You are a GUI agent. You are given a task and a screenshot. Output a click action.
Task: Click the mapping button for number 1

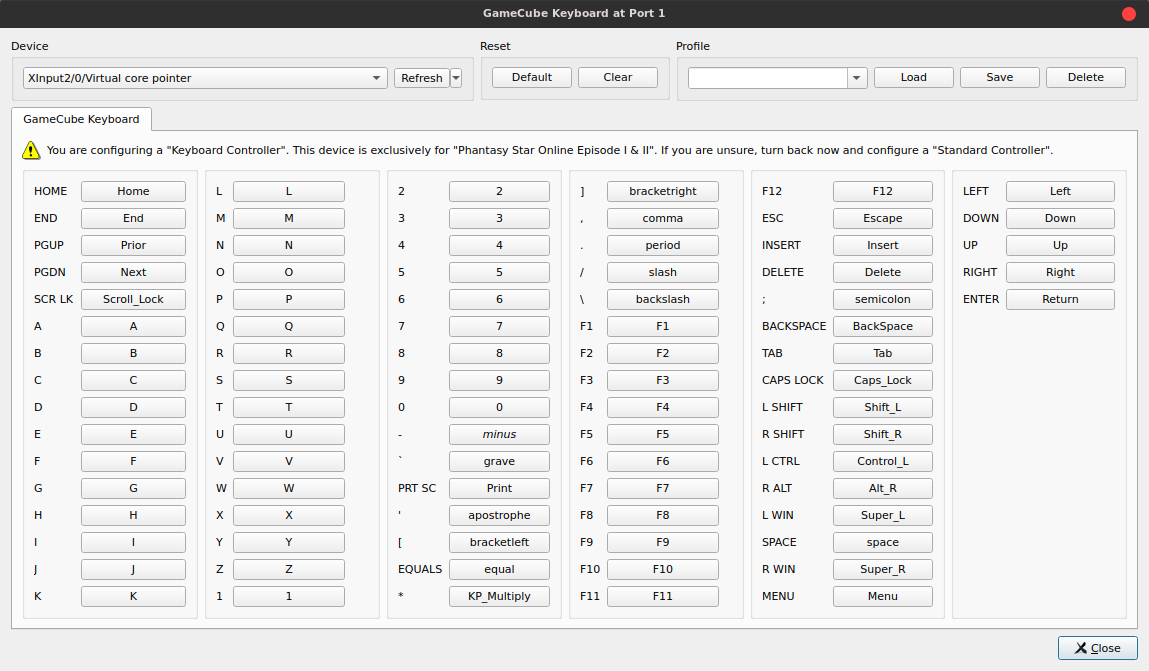(289, 596)
